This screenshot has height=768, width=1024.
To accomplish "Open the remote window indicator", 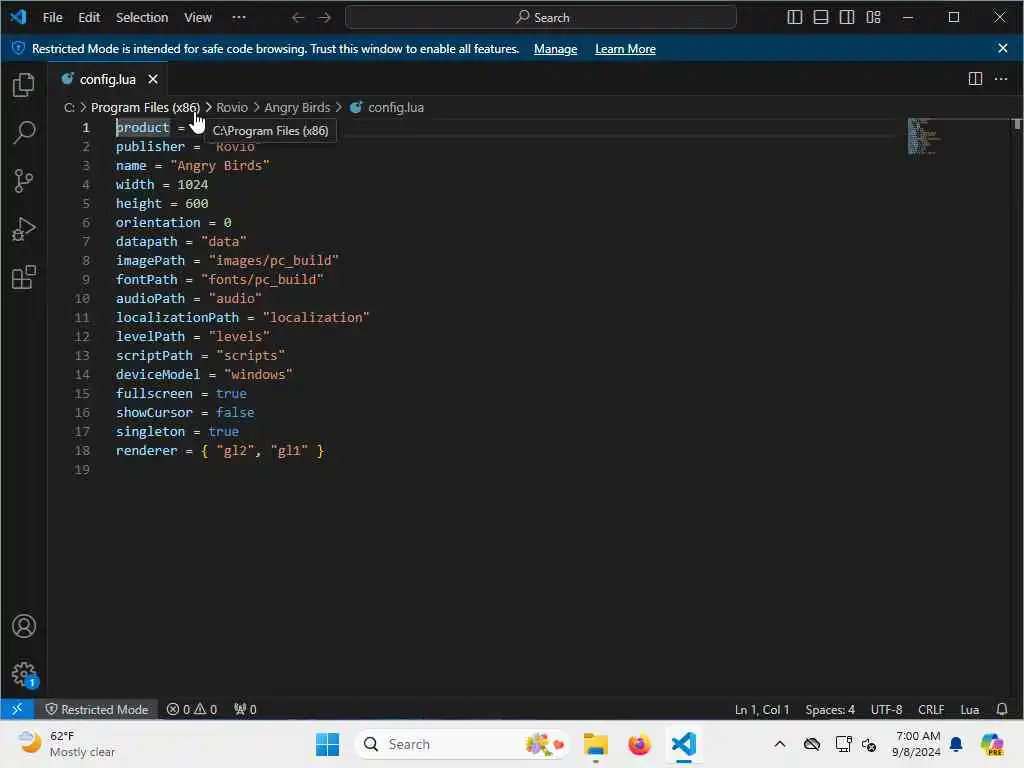I will point(17,709).
